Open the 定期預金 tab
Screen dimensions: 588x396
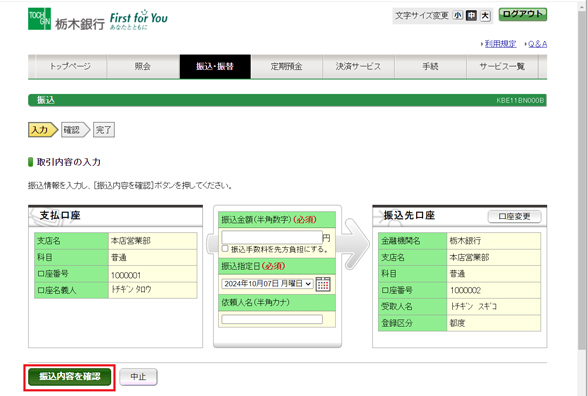(286, 66)
